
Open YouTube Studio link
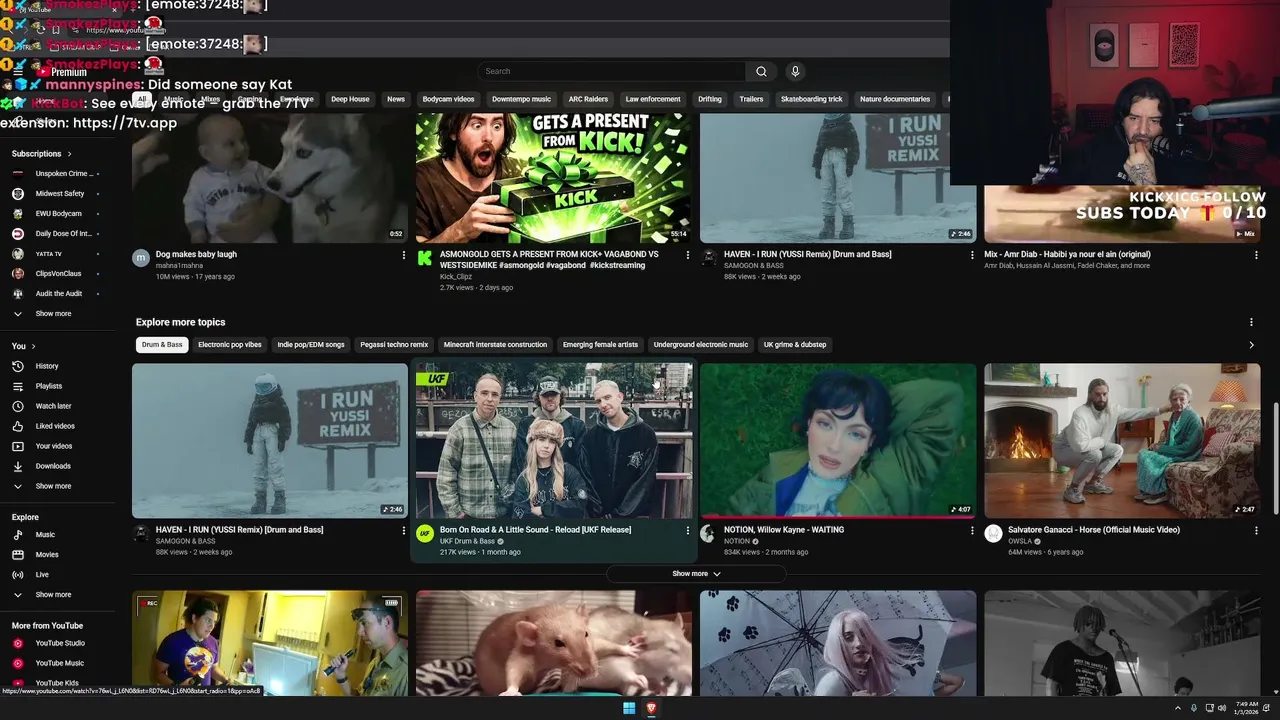(60, 643)
